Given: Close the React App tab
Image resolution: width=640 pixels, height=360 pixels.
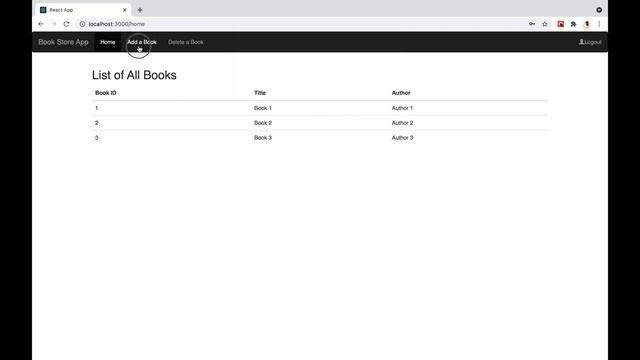Looking at the screenshot, I should (x=124, y=10).
